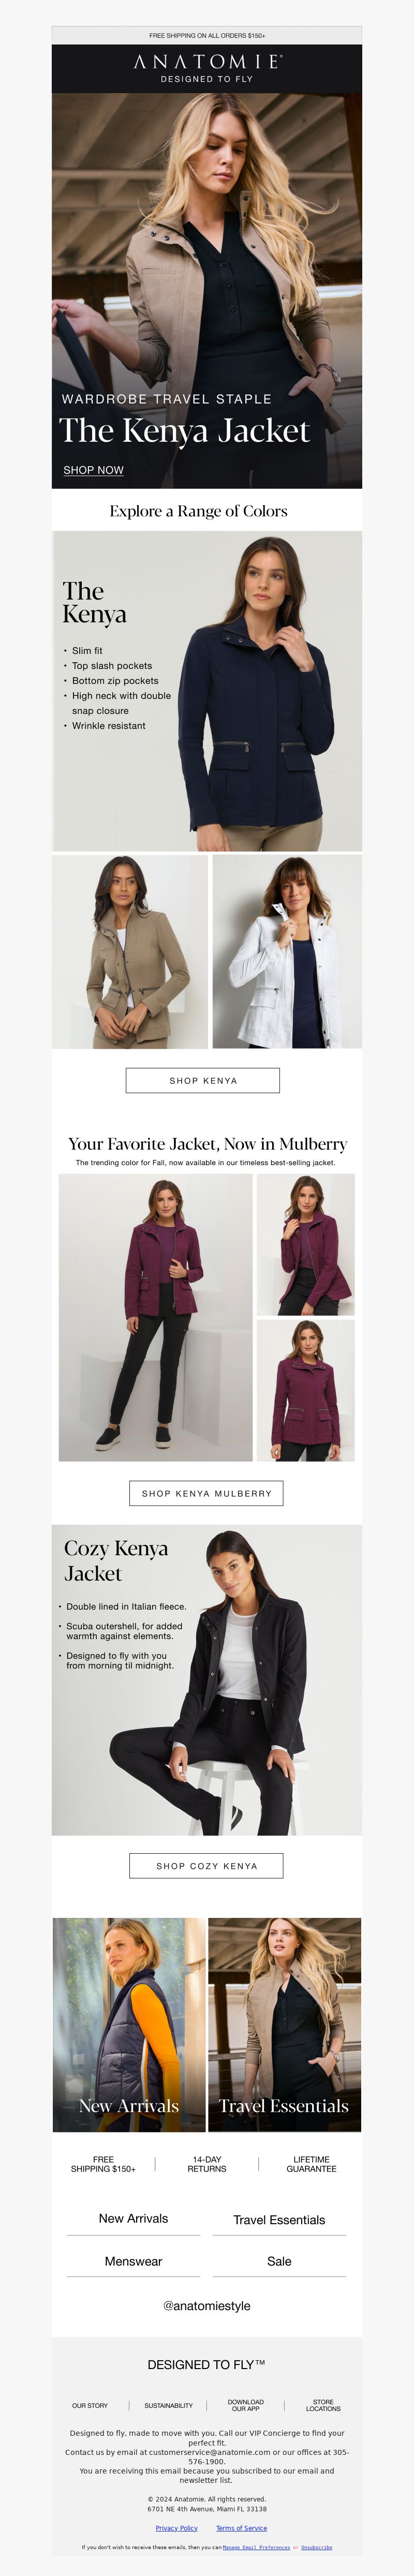Open the Shop Cozy Kenya button

206,1865
